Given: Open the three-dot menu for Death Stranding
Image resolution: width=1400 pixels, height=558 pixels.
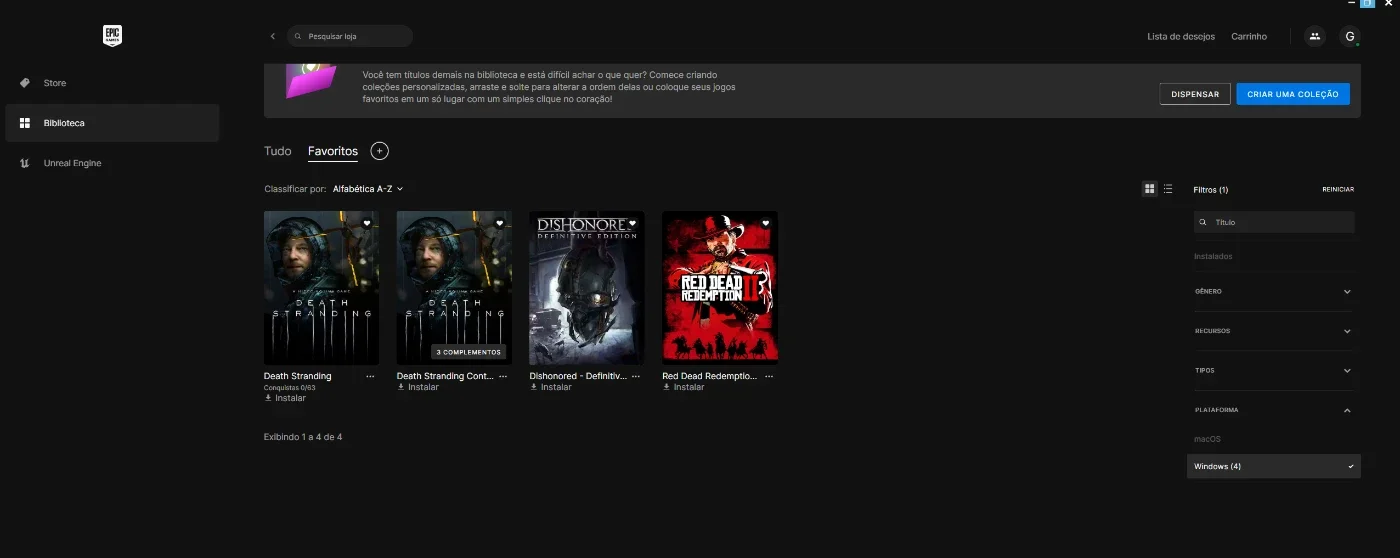Looking at the screenshot, I should pos(370,376).
